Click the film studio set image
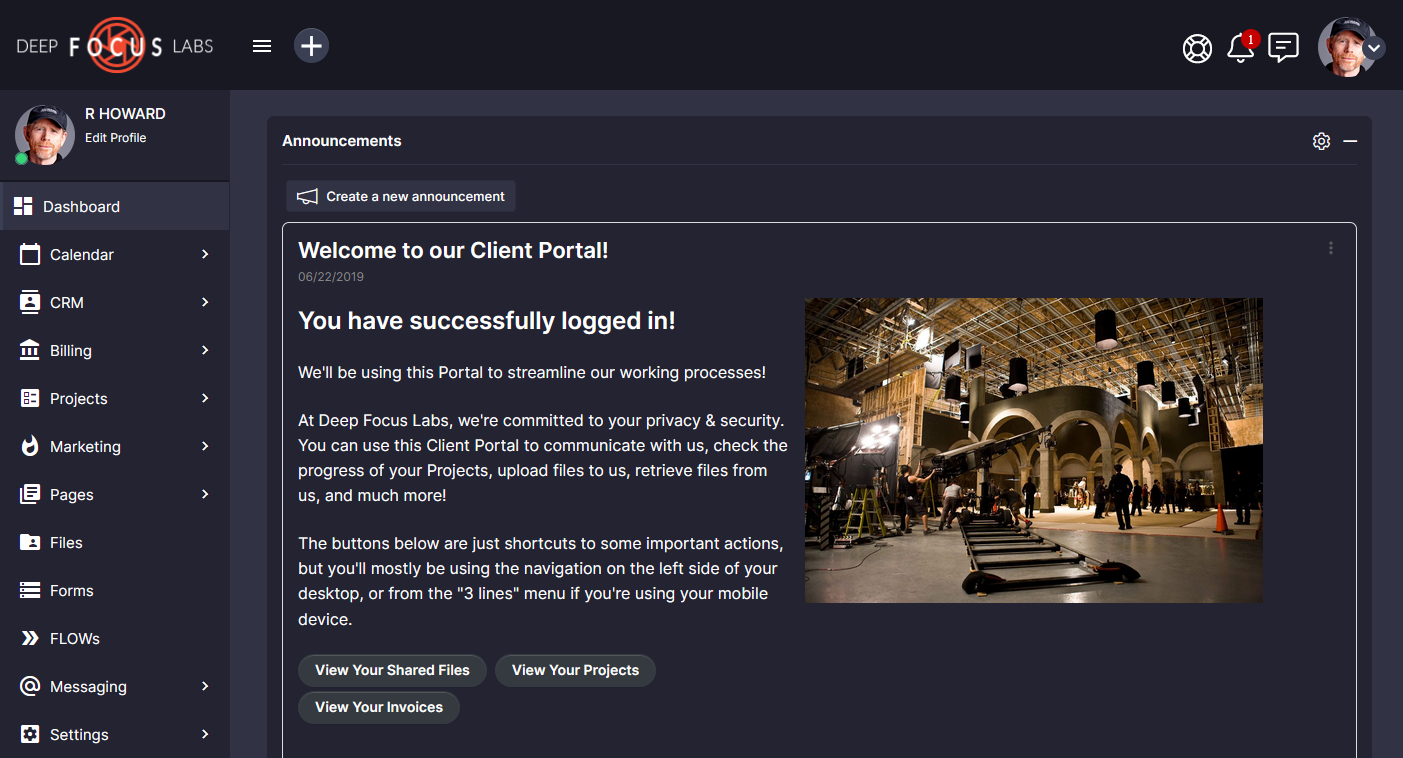Viewport: 1403px width, 758px height. (x=1034, y=450)
